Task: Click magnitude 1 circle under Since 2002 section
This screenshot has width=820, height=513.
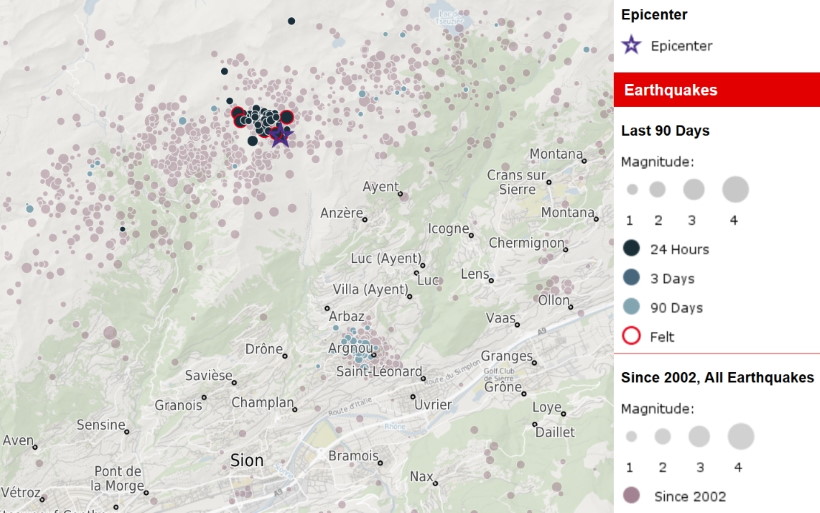Action: coord(631,437)
